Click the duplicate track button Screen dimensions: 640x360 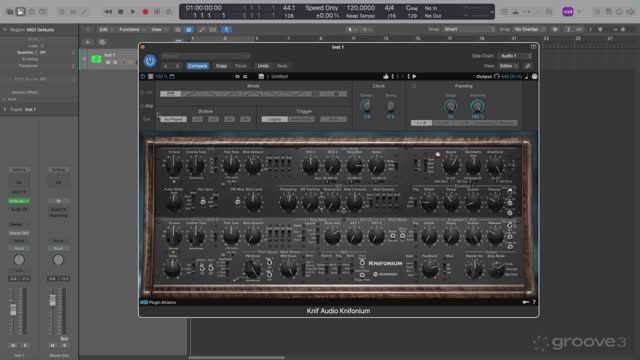[102, 42]
